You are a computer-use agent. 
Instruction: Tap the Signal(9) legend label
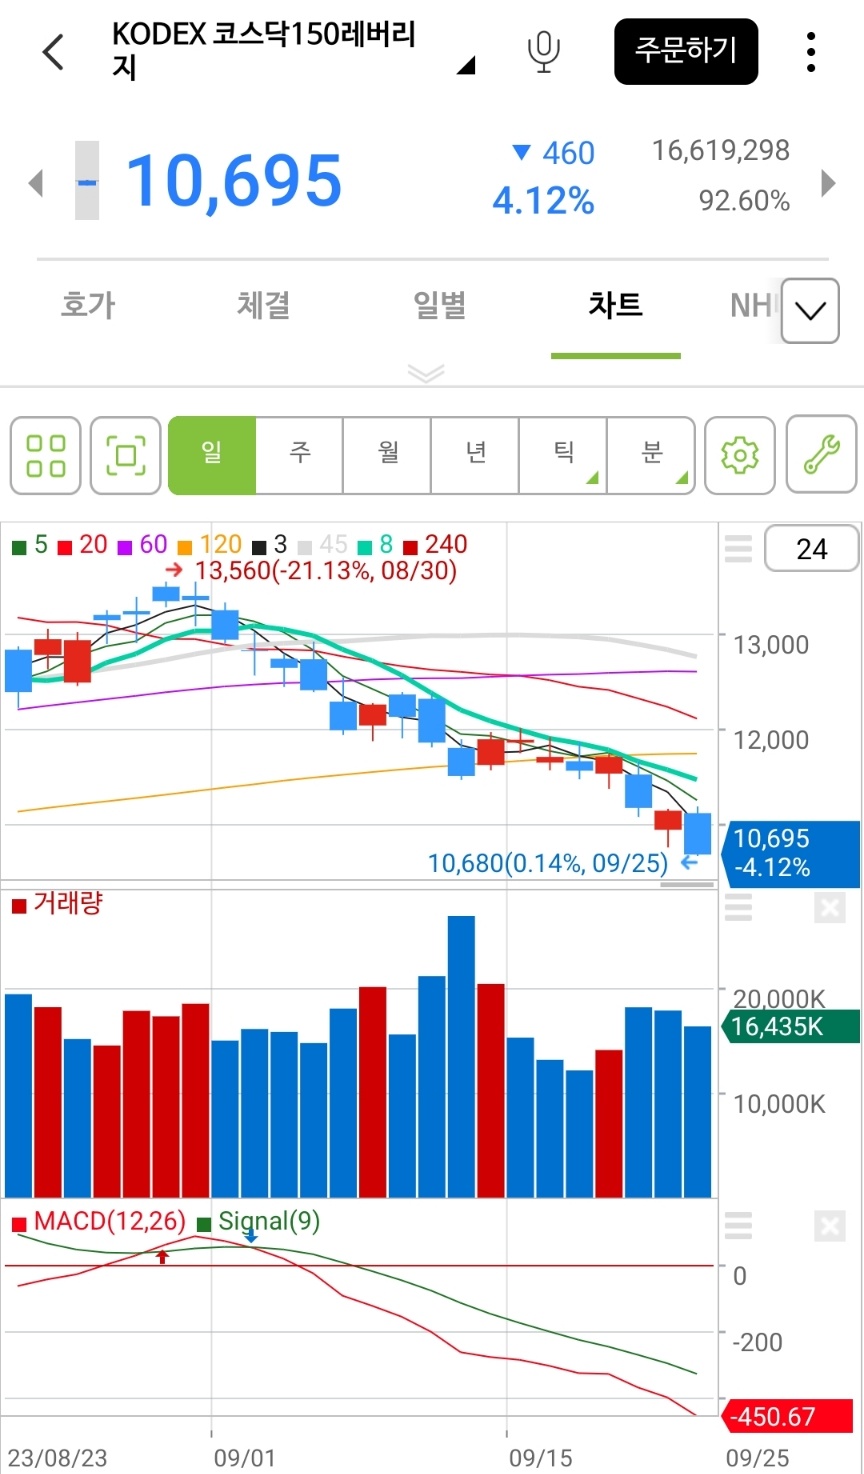click(x=259, y=1222)
